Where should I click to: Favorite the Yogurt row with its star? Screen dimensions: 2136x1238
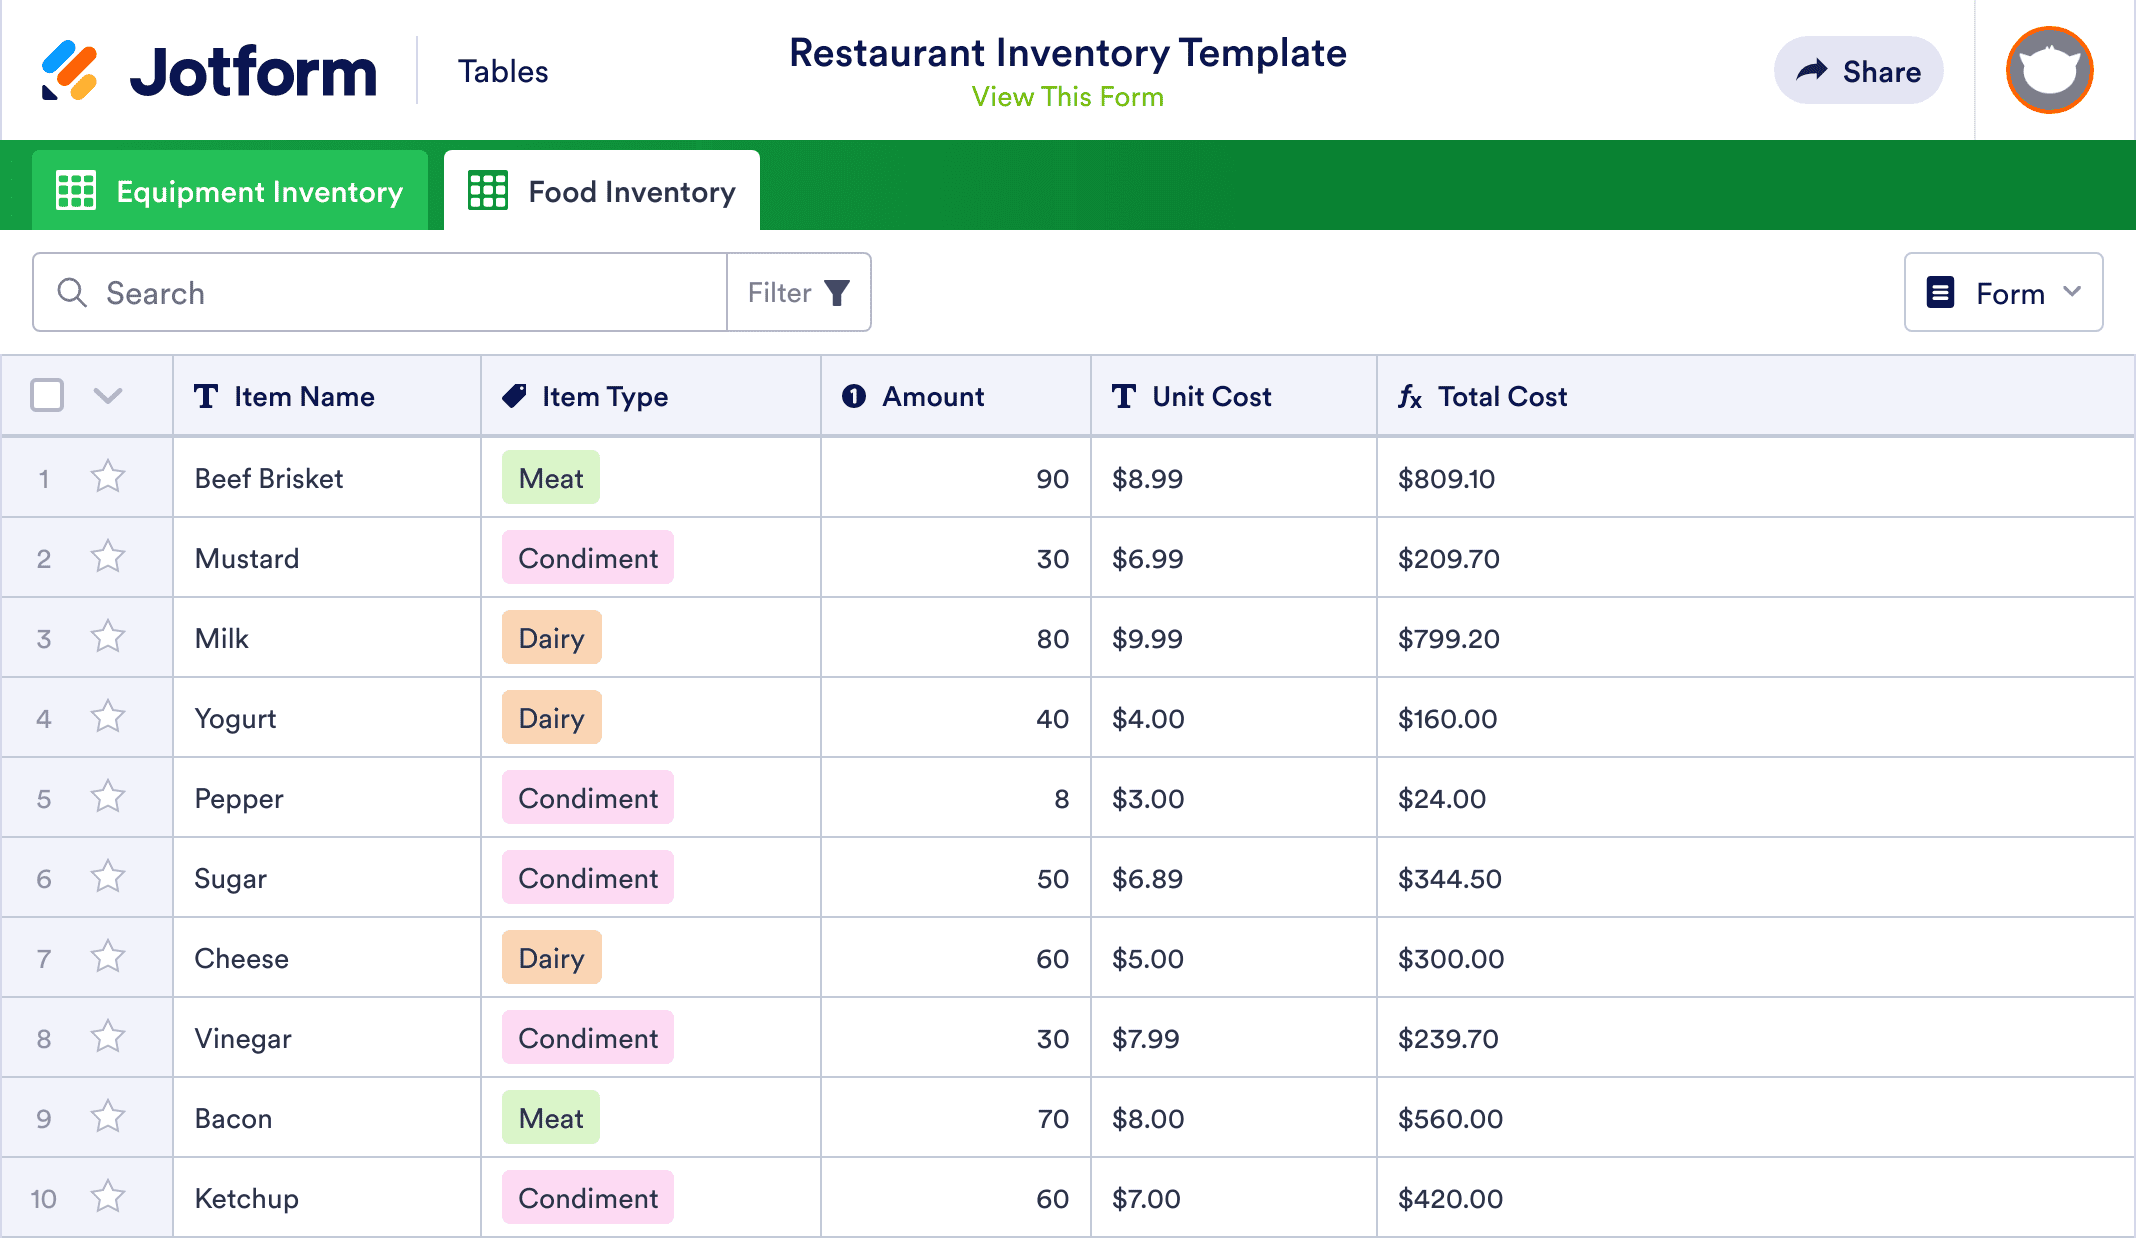108,717
